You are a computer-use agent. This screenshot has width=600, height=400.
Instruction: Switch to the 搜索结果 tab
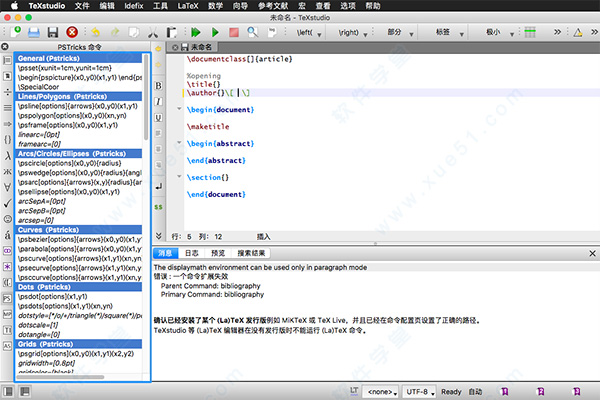tap(251, 253)
